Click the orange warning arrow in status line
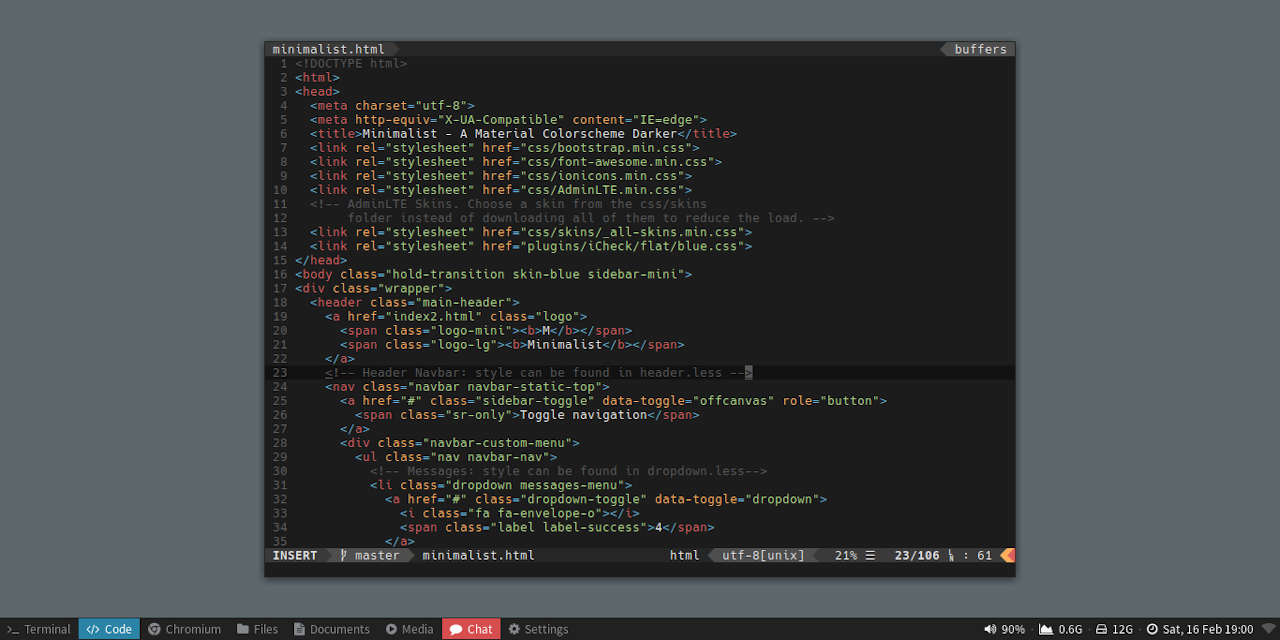1280x640 pixels. [1007, 555]
